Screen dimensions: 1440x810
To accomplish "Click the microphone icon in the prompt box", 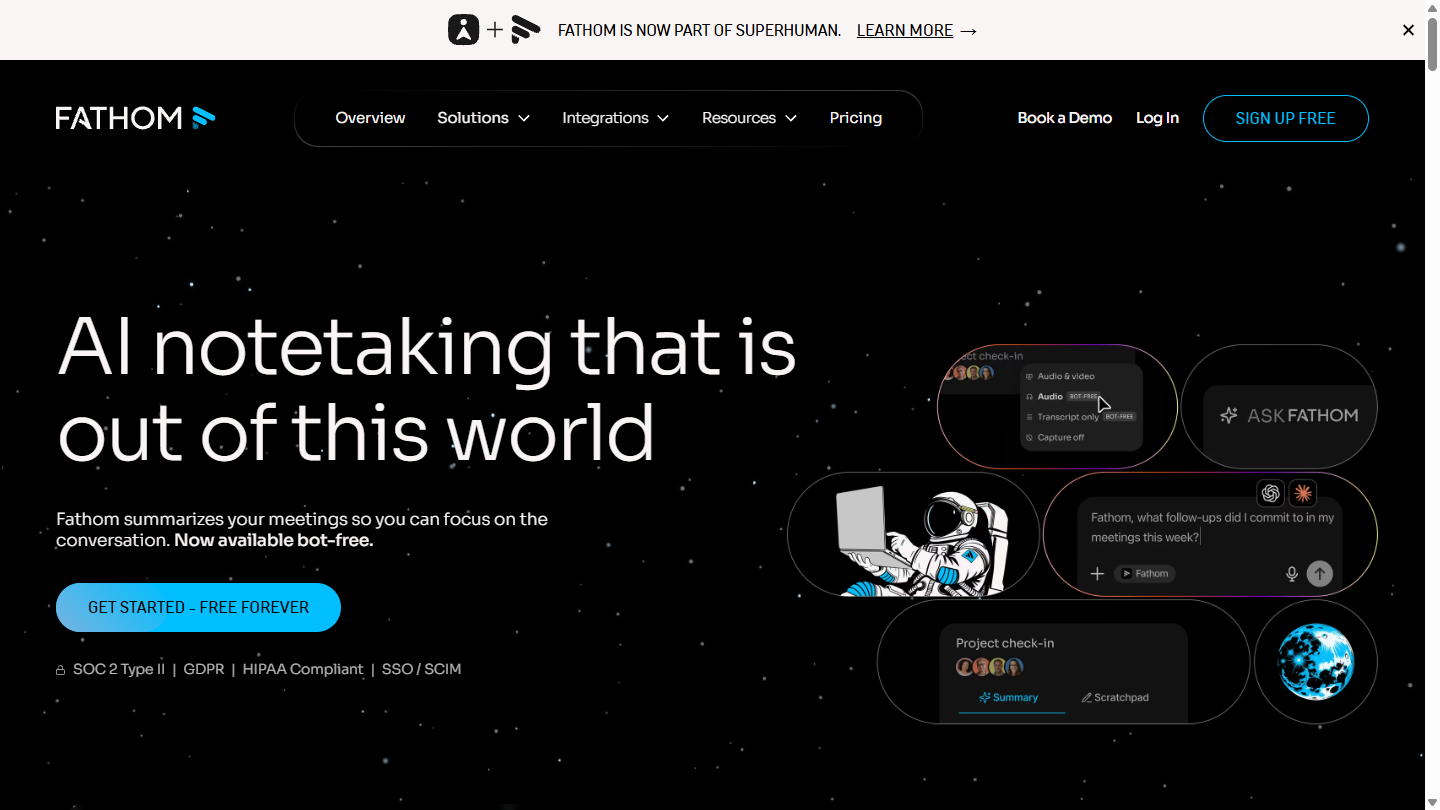I will pyautogui.click(x=1292, y=573).
